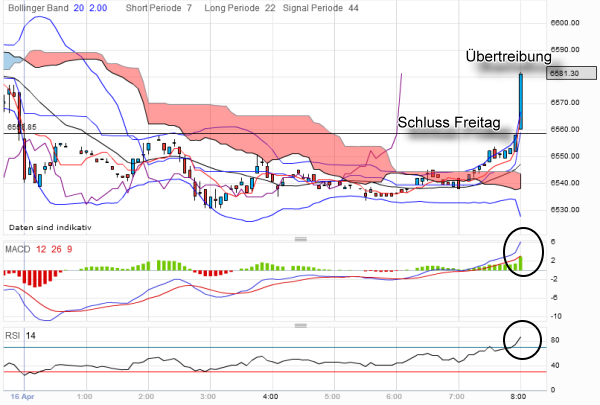Click the MACD indicator label

pyautogui.click(x=18, y=250)
